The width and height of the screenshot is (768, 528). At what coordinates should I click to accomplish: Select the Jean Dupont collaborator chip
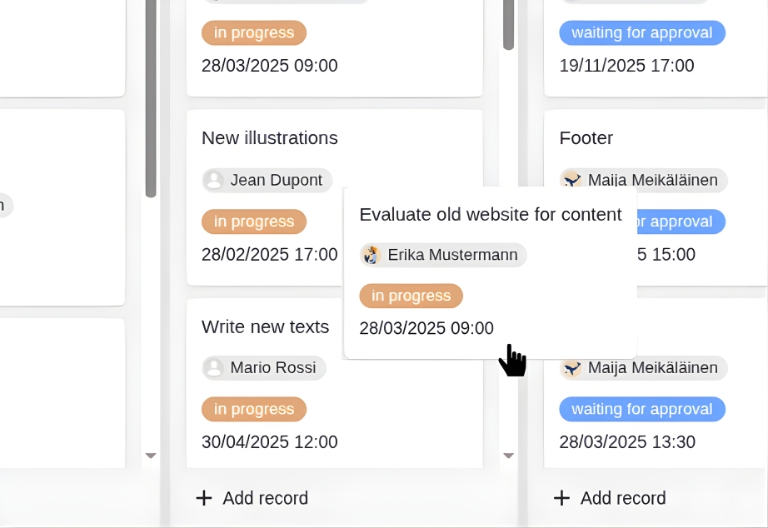(267, 180)
